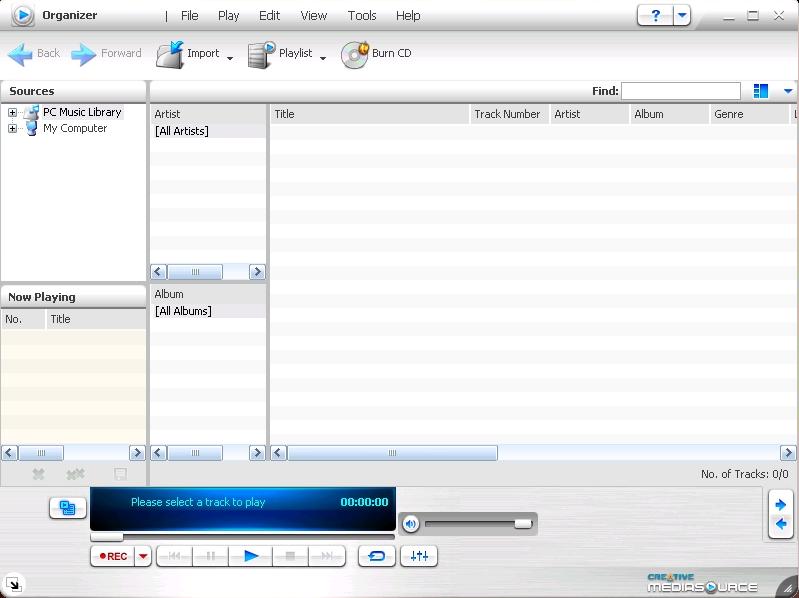Screen dimensions: 799x598
Task: Click the play button
Action: [251, 556]
